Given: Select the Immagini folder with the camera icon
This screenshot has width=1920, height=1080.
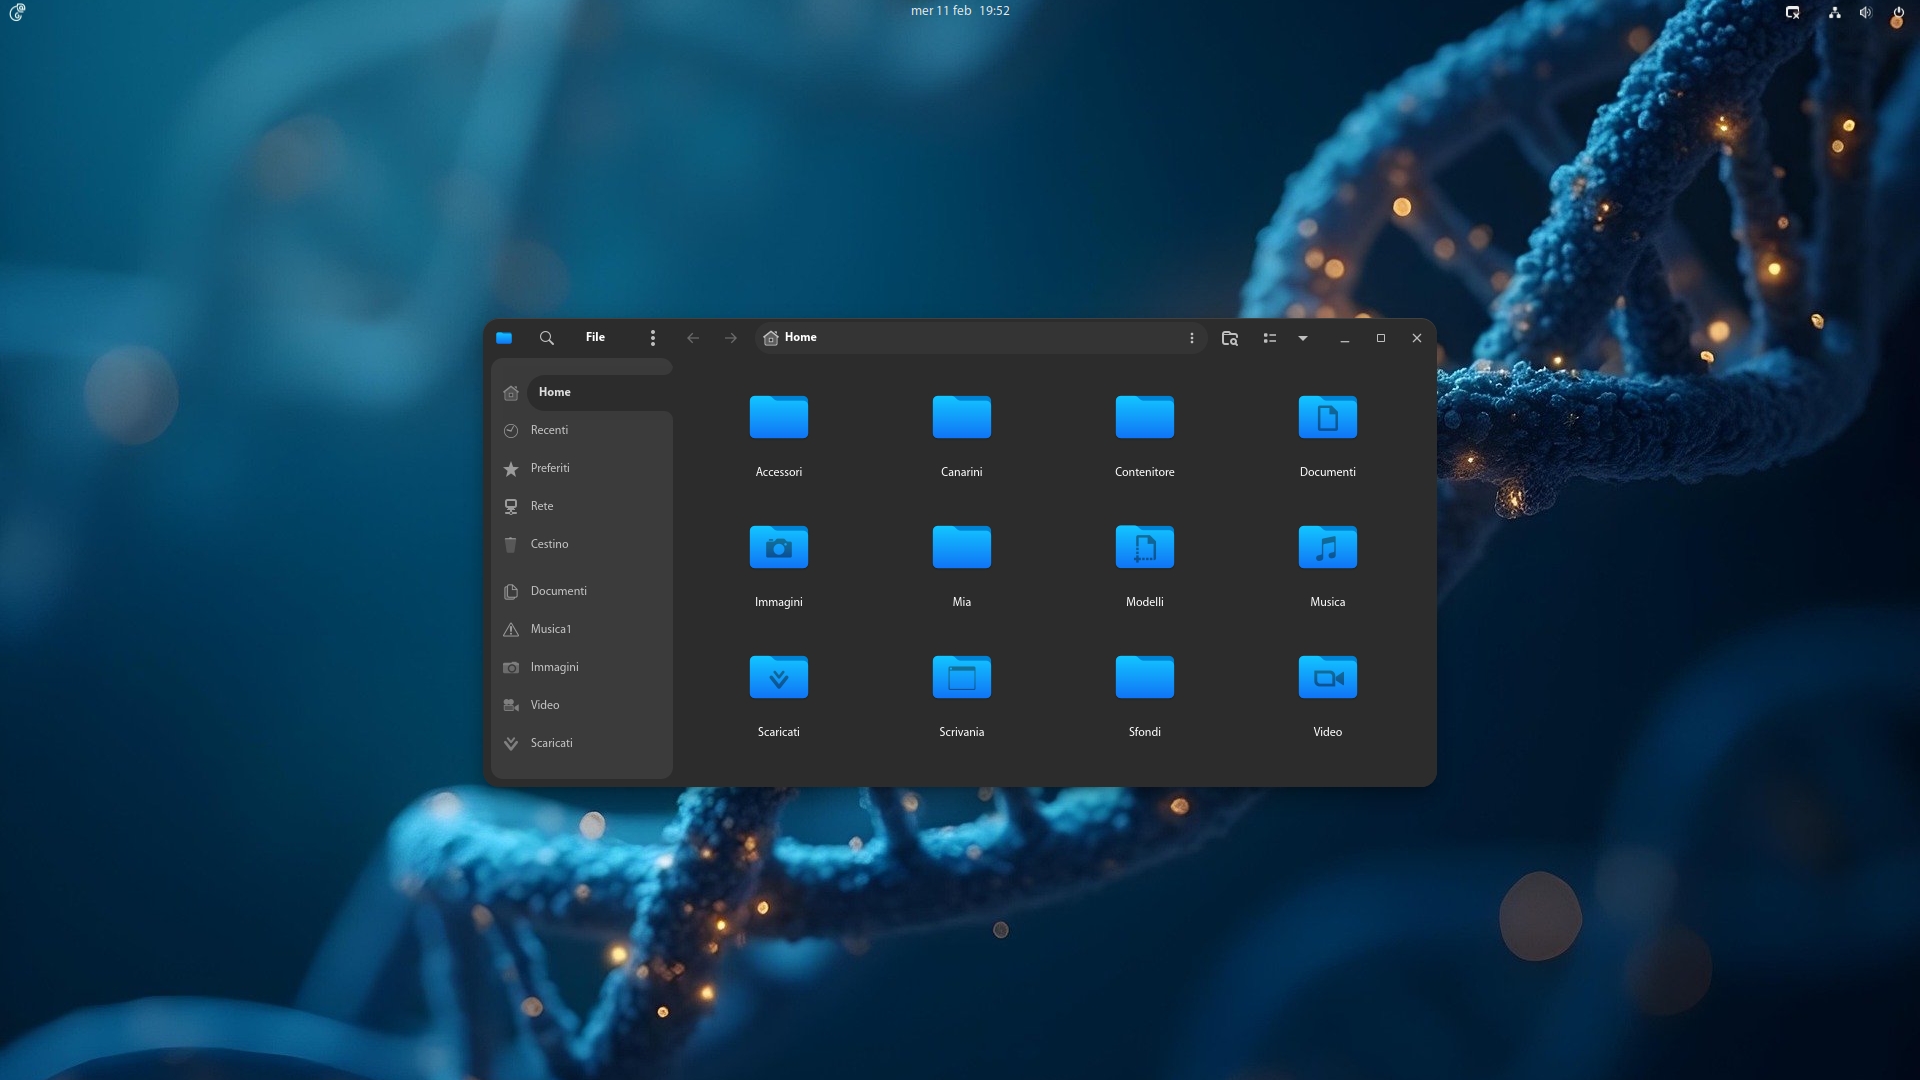Looking at the screenshot, I should pos(778,547).
